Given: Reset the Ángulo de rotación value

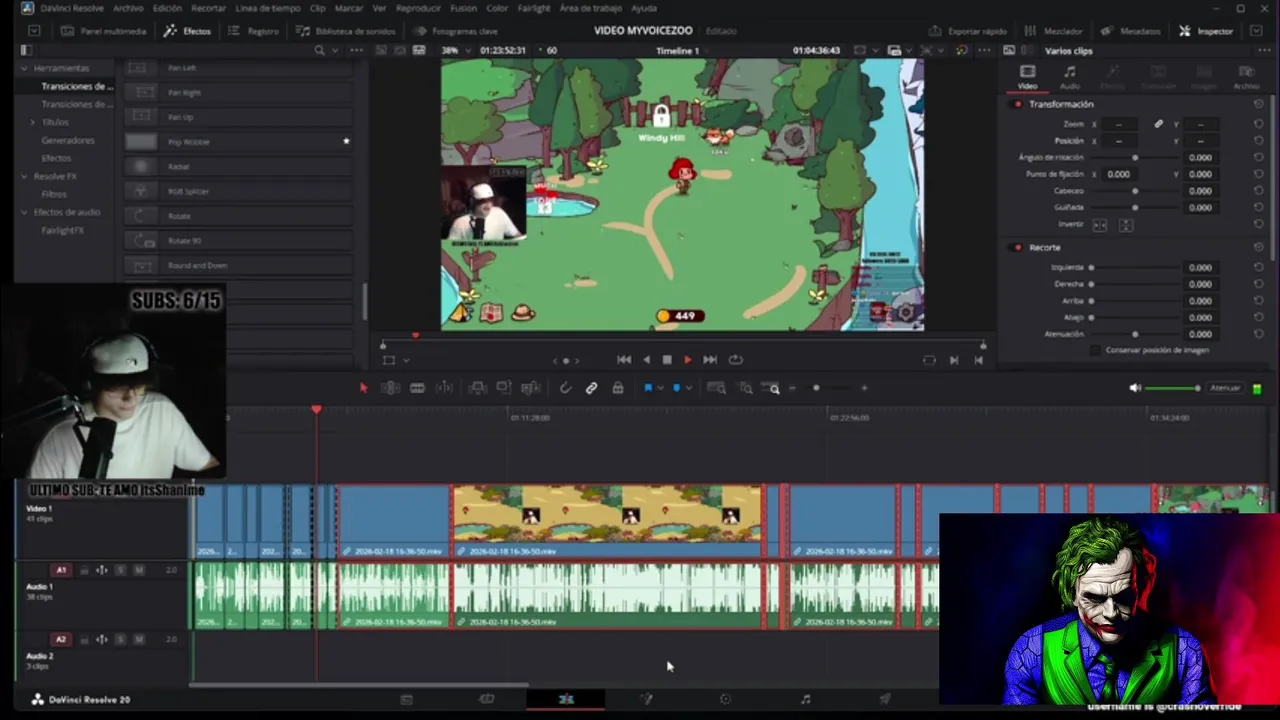Looking at the screenshot, I should pyautogui.click(x=1258, y=157).
